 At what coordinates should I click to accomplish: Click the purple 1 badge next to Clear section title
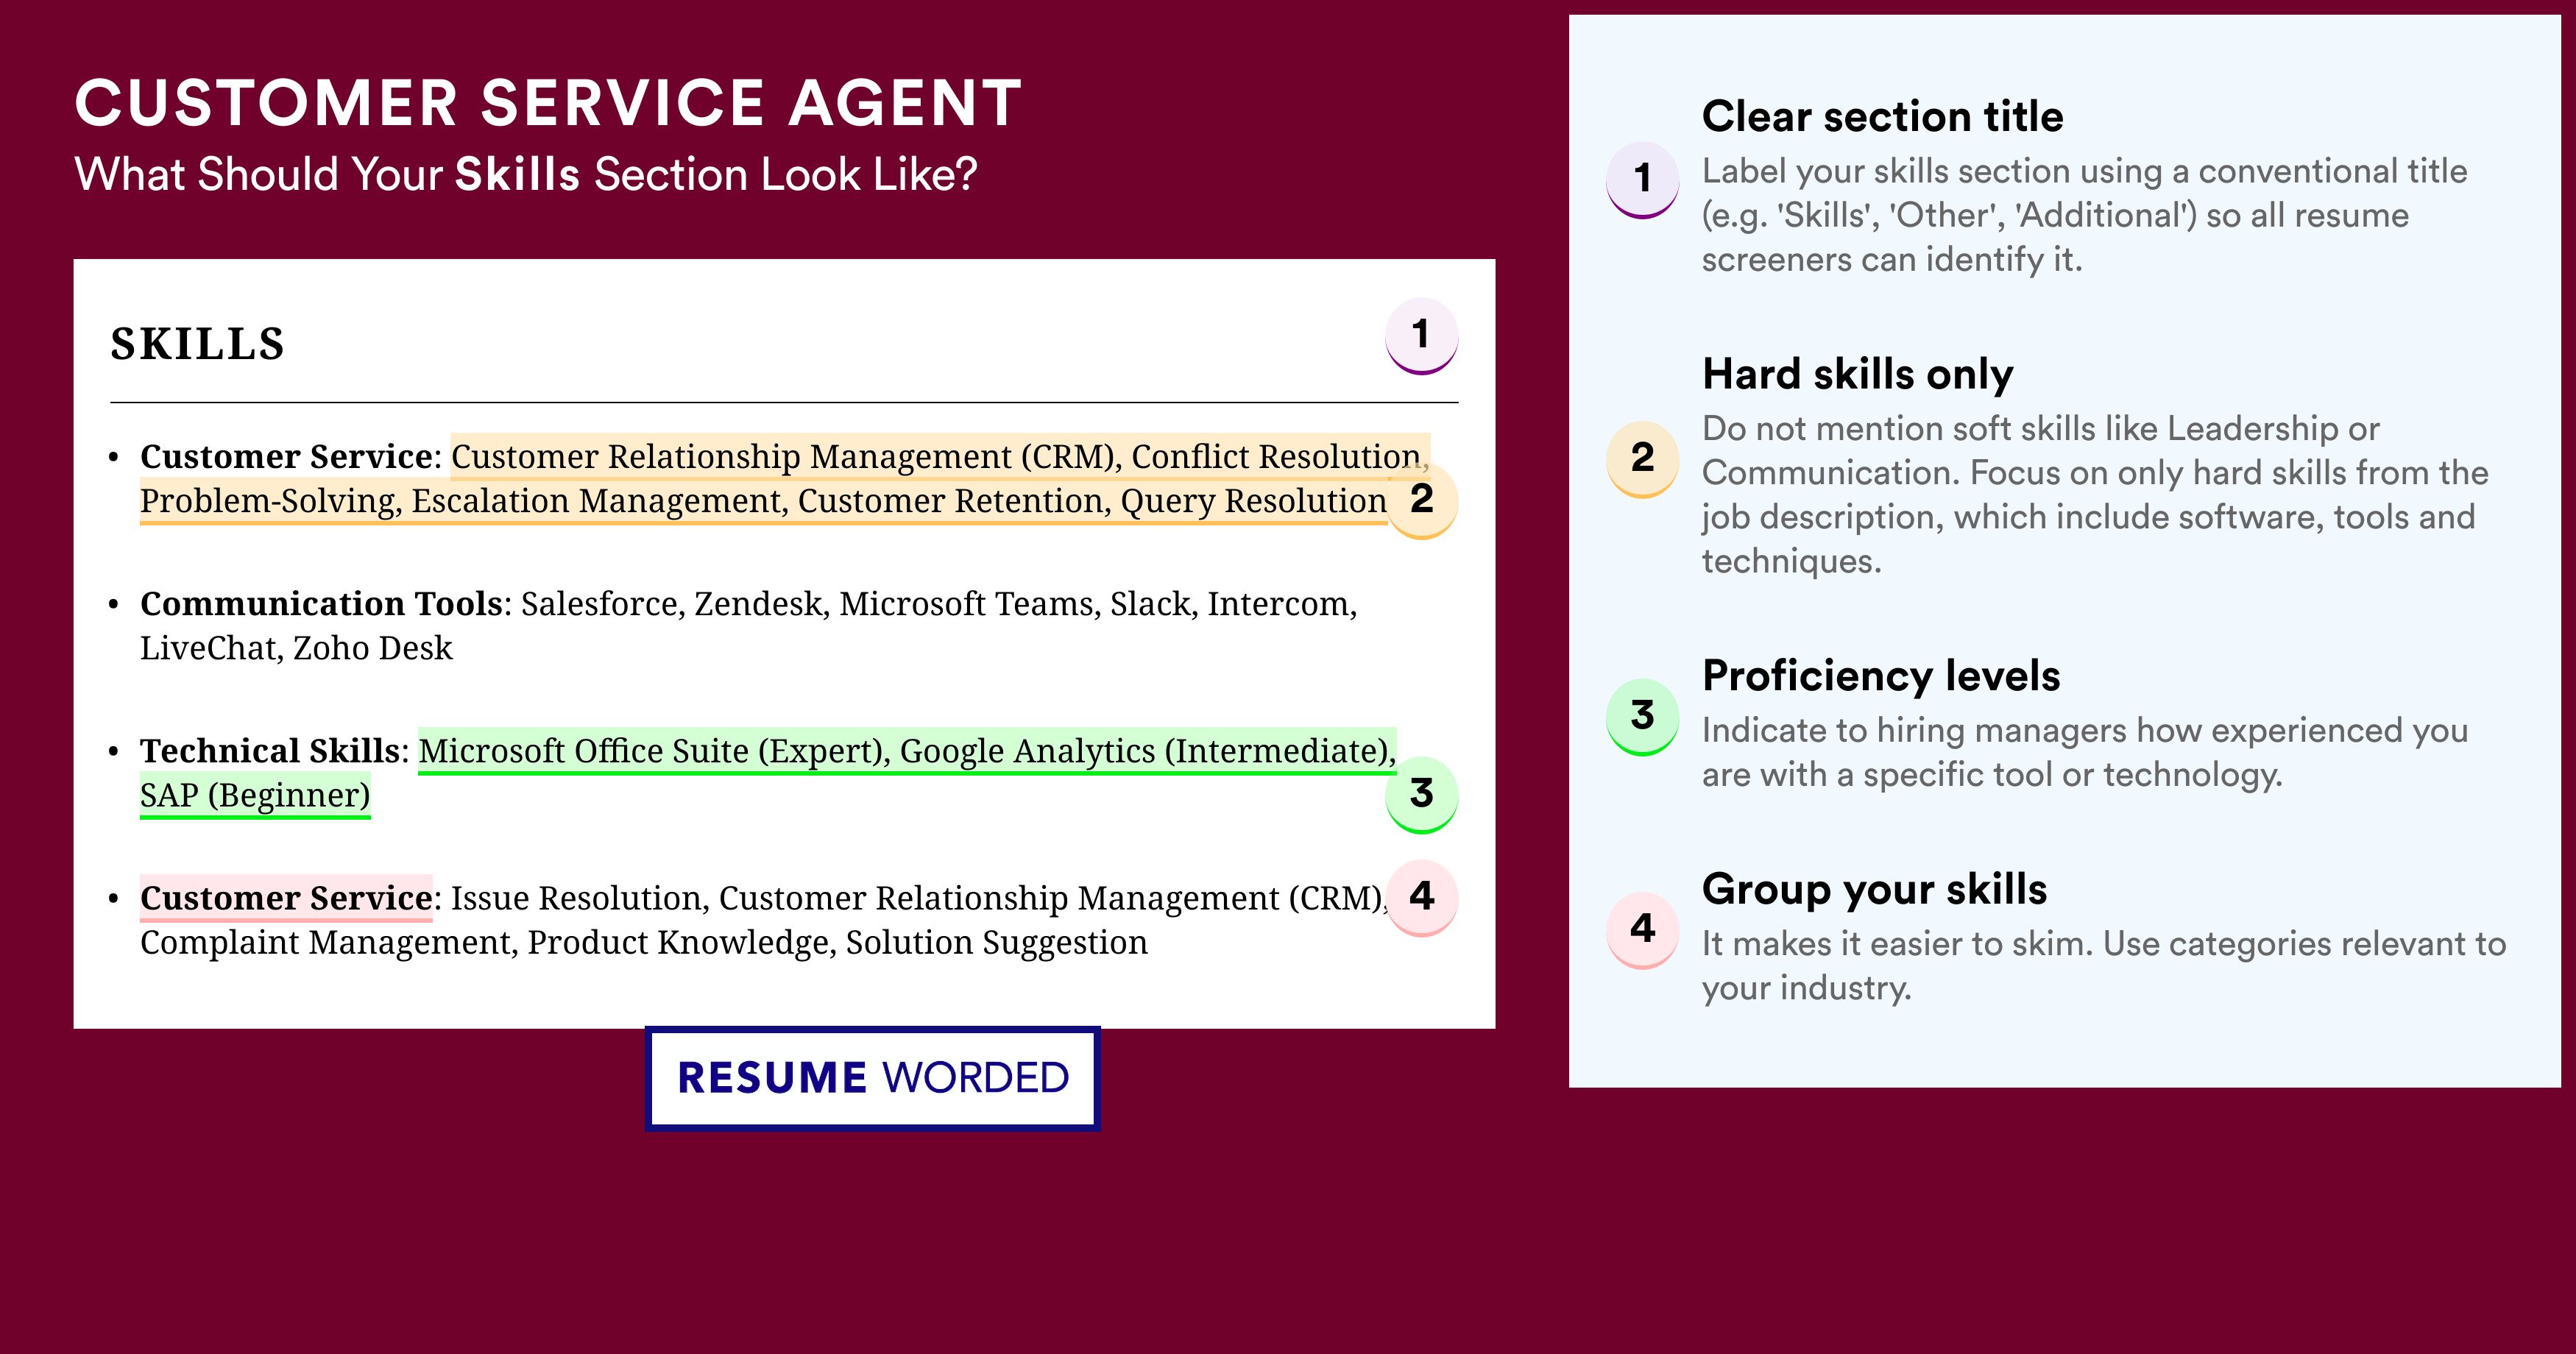[x=1642, y=180]
